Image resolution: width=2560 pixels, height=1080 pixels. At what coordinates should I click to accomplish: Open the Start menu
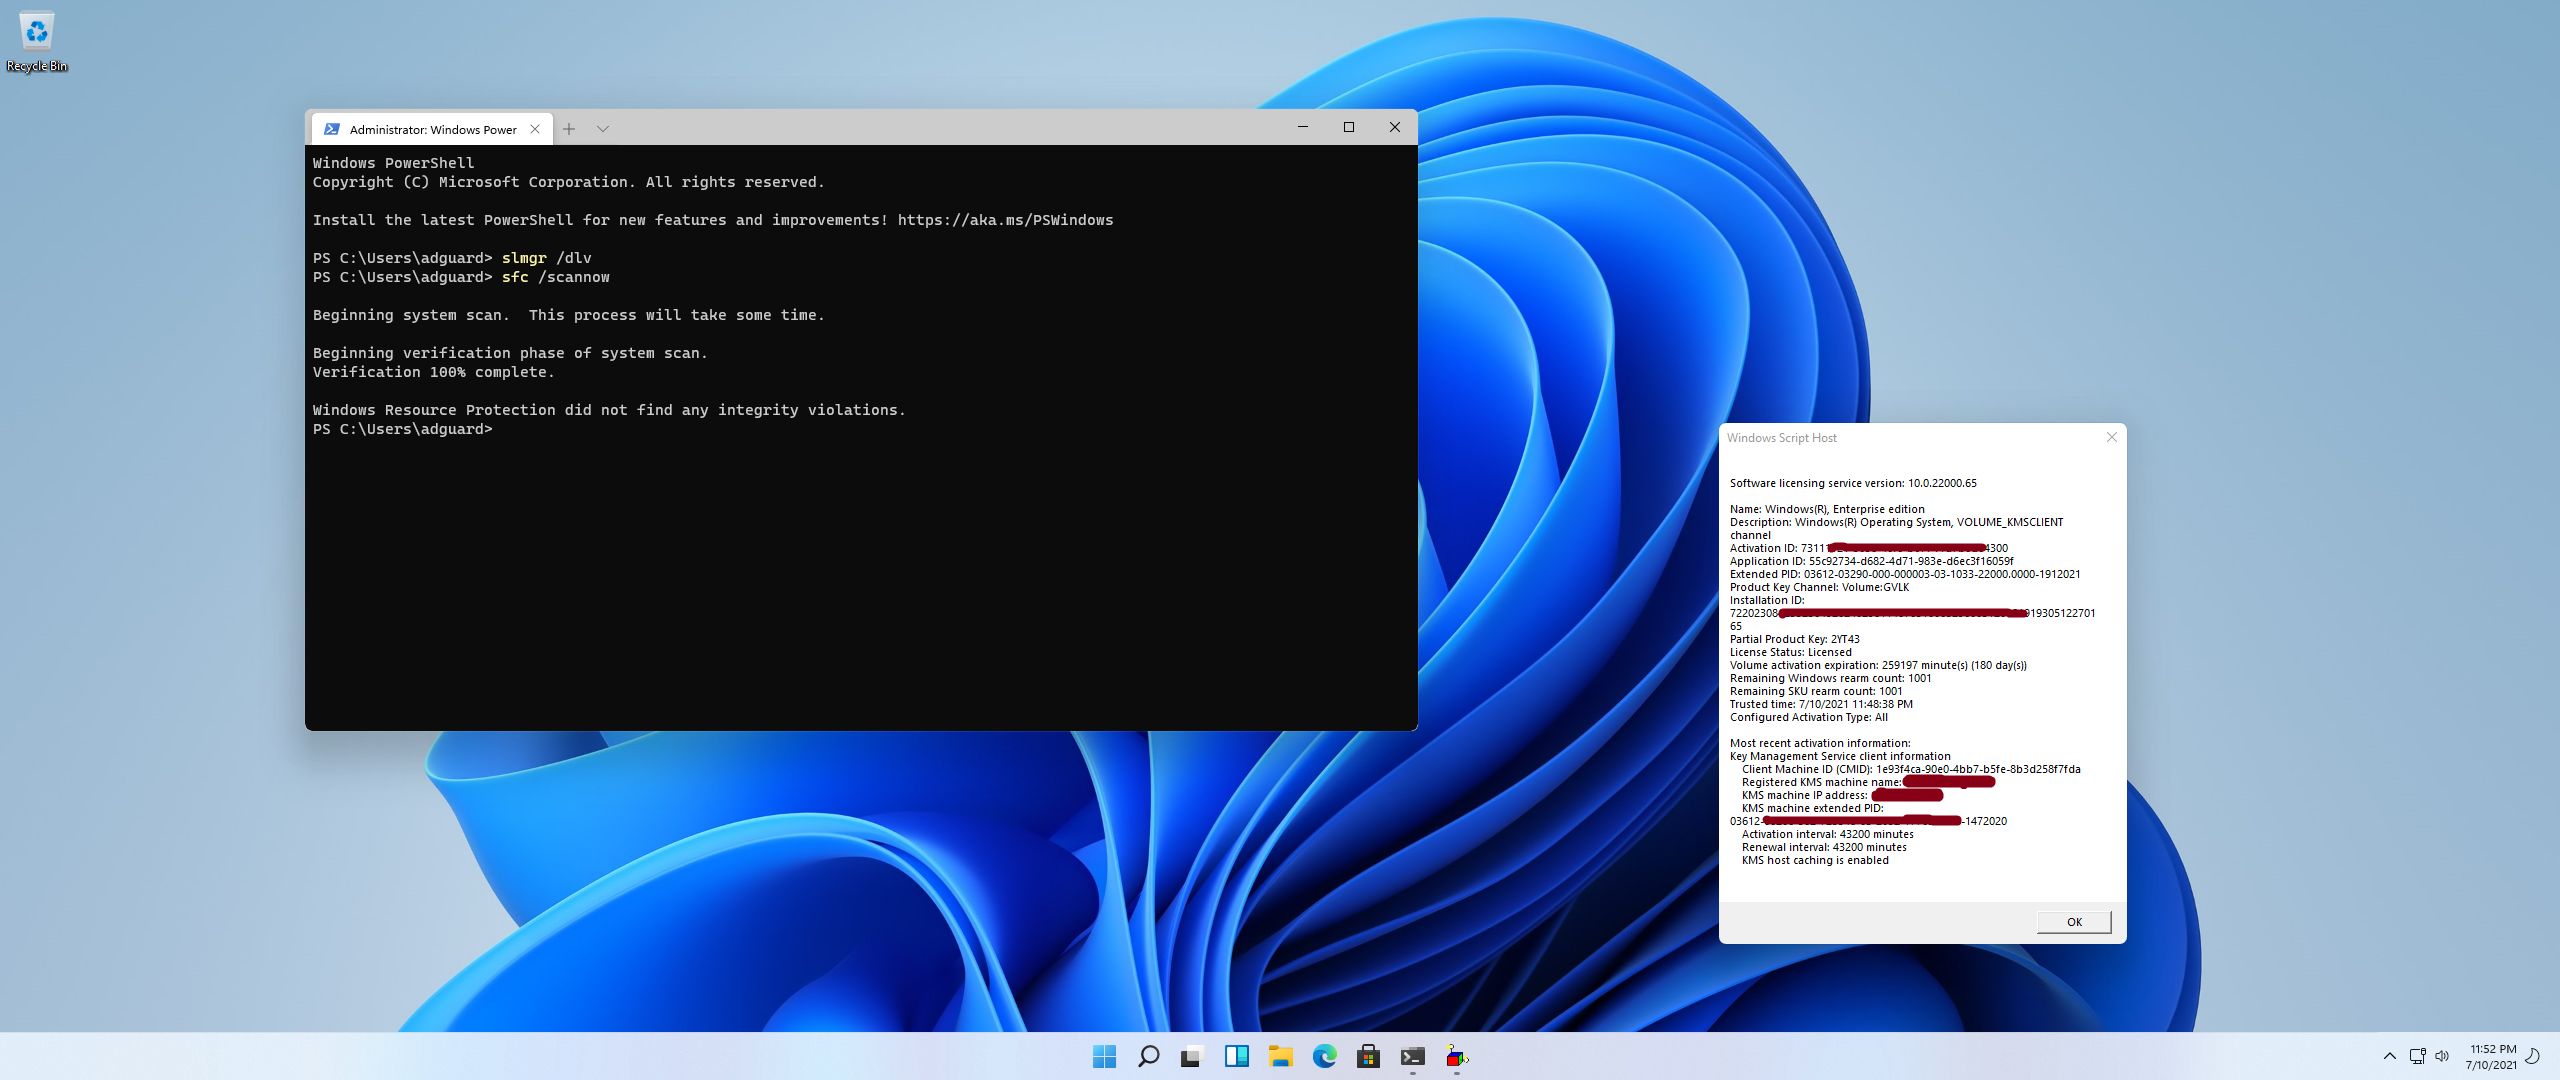(x=1104, y=1056)
